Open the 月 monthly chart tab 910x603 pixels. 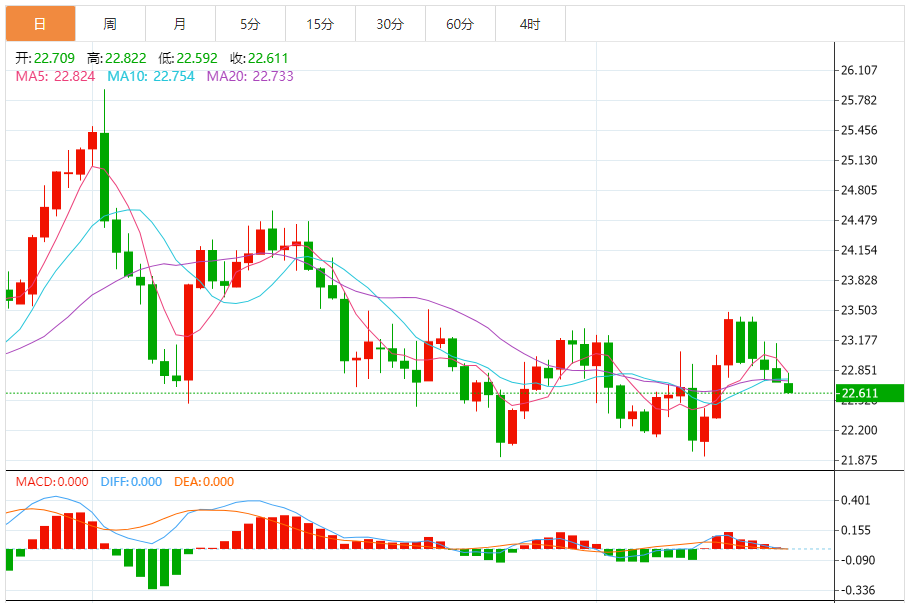(x=180, y=24)
